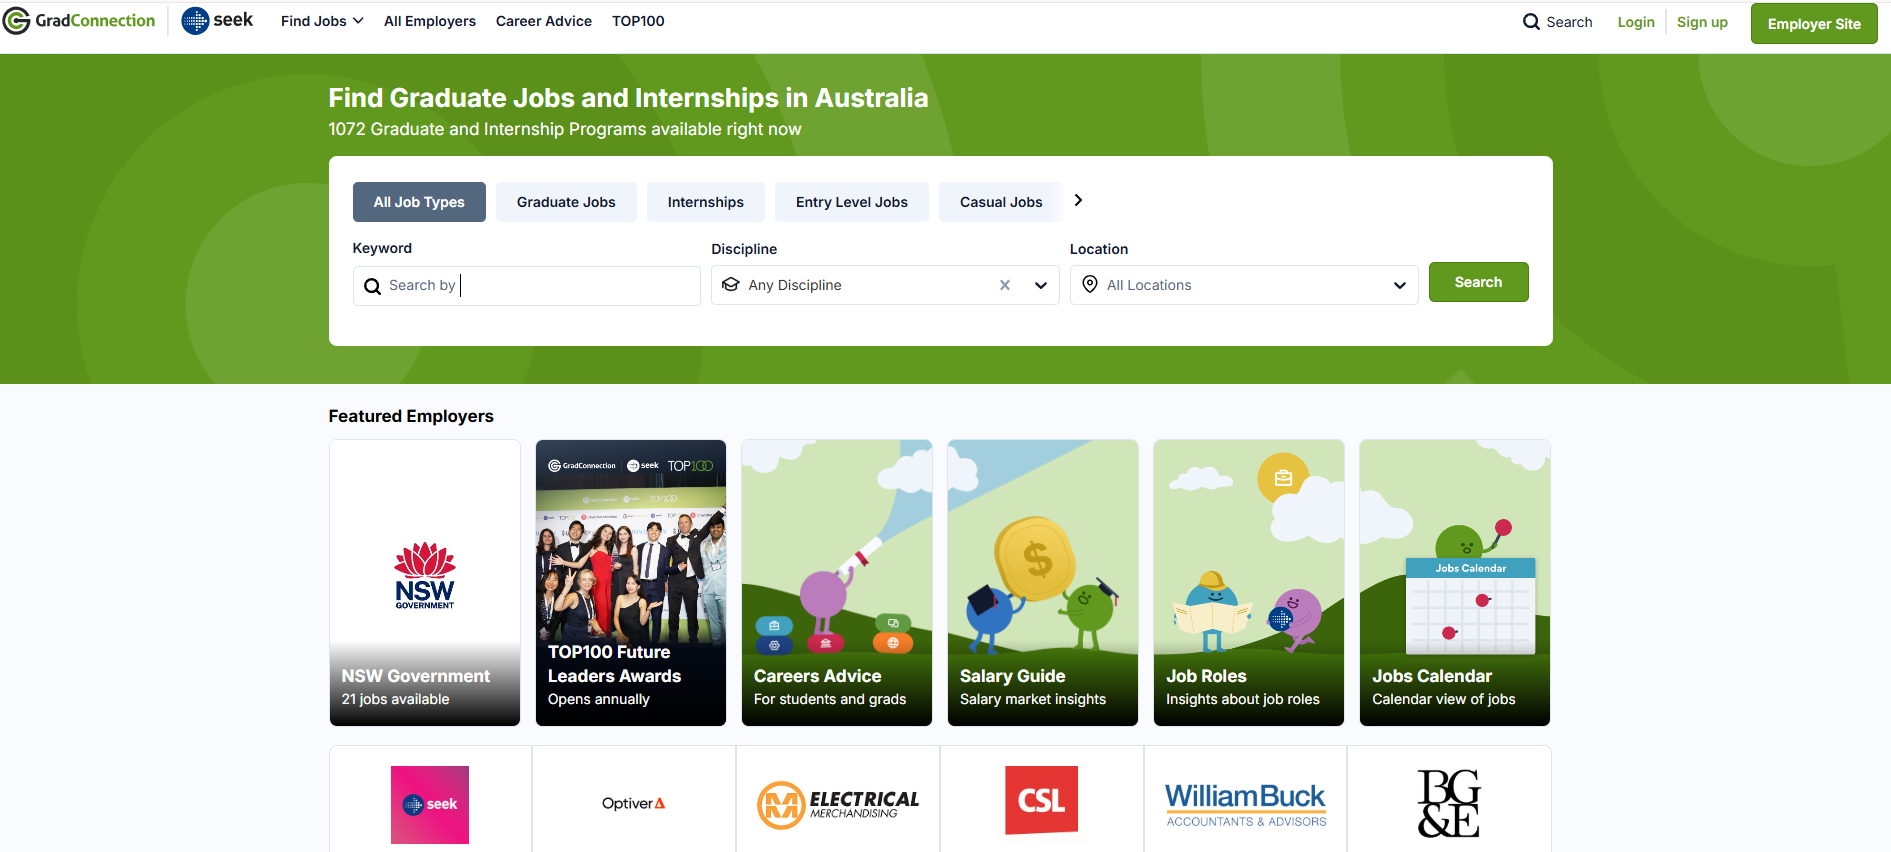The width and height of the screenshot is (1891, 852).
Task: Open the Careers Advice card
Action: [x=837, y=583]
